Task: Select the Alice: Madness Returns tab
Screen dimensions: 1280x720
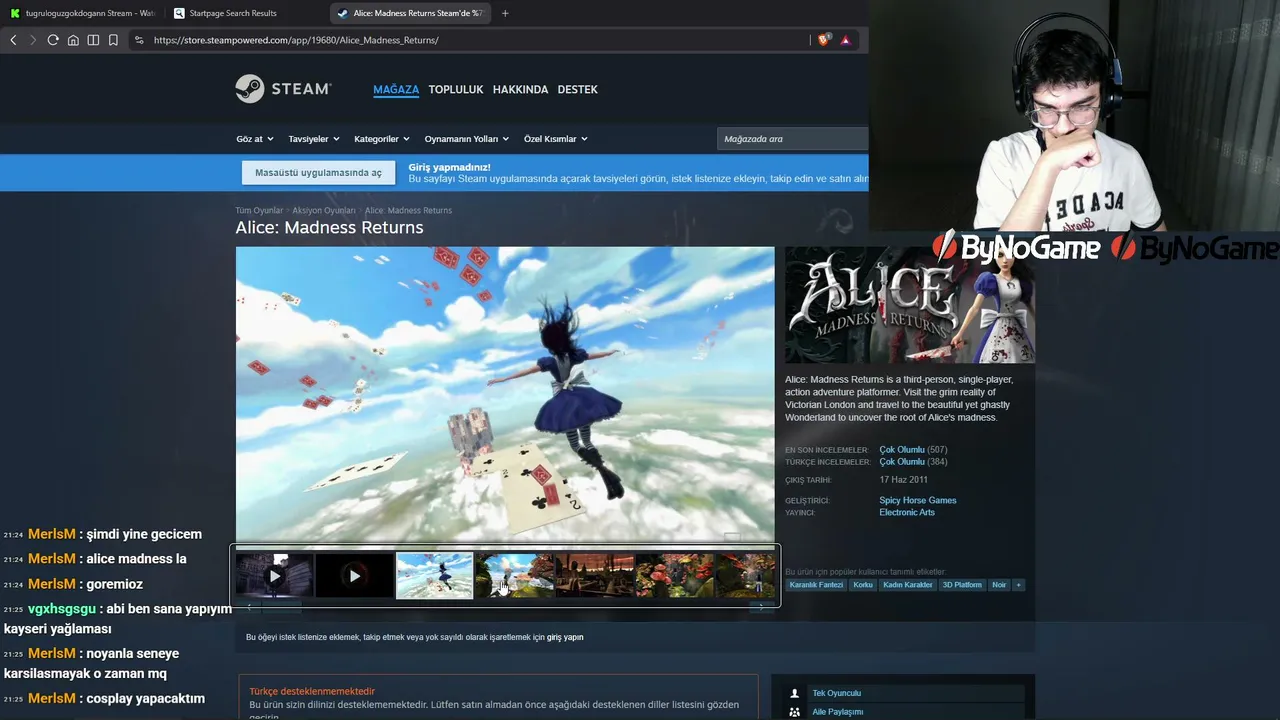Action: point(410,13)
